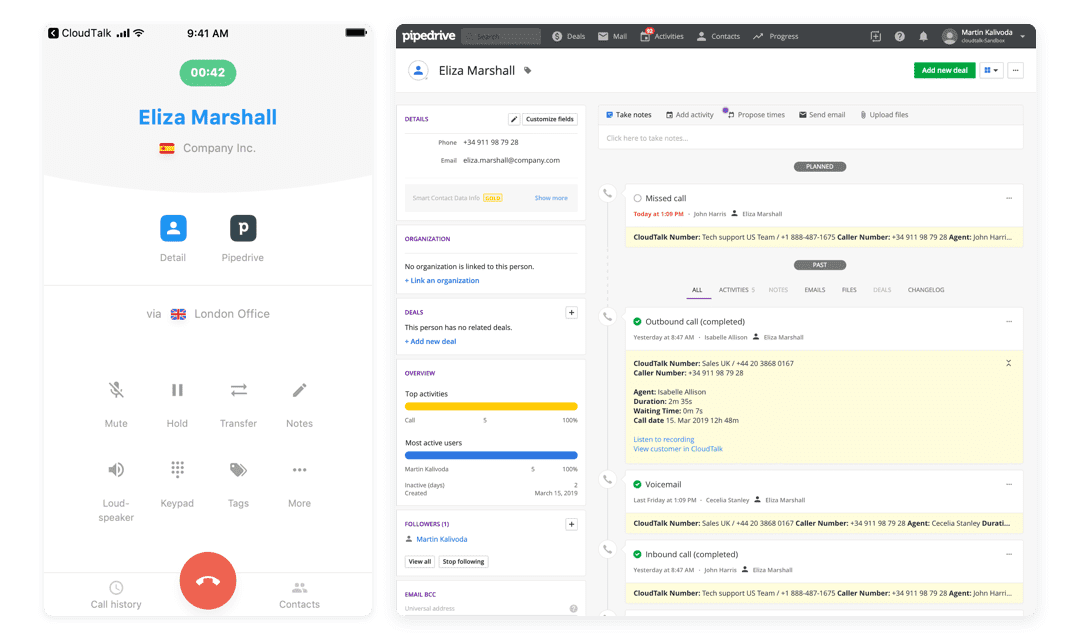The height and width of the screenshot is (640, 1080).
Task: Switch to the ACTIVITIES history filter
Action: [x=736, y=290]
